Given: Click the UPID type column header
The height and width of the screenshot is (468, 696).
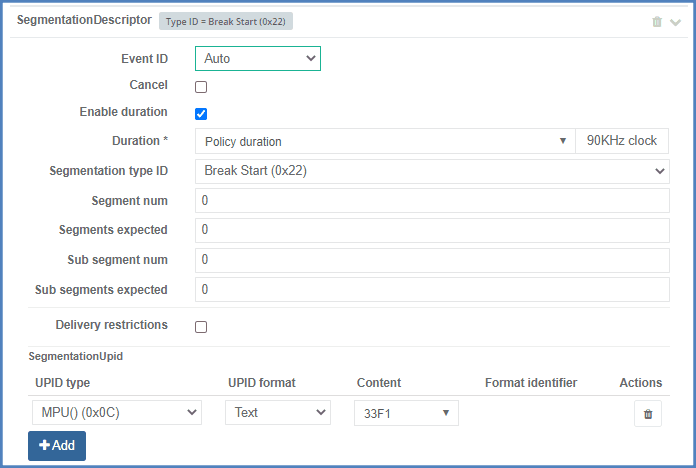Looking at the screenshot, I should 63,383.
